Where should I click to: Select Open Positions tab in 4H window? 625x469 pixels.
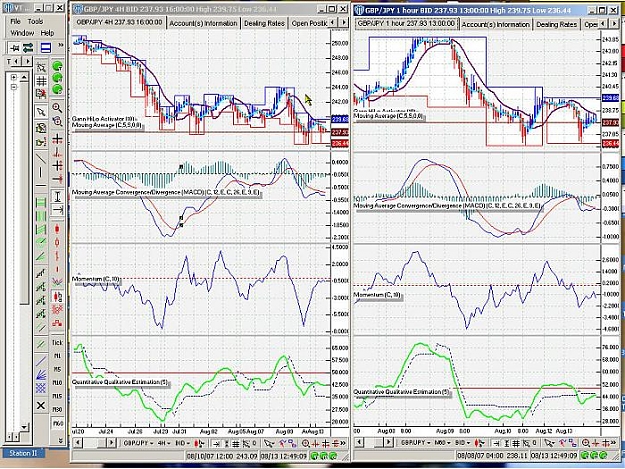(x=309, y=24)
